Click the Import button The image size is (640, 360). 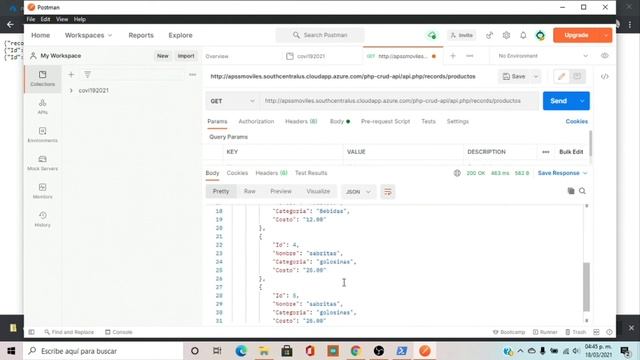coord(186,56)
